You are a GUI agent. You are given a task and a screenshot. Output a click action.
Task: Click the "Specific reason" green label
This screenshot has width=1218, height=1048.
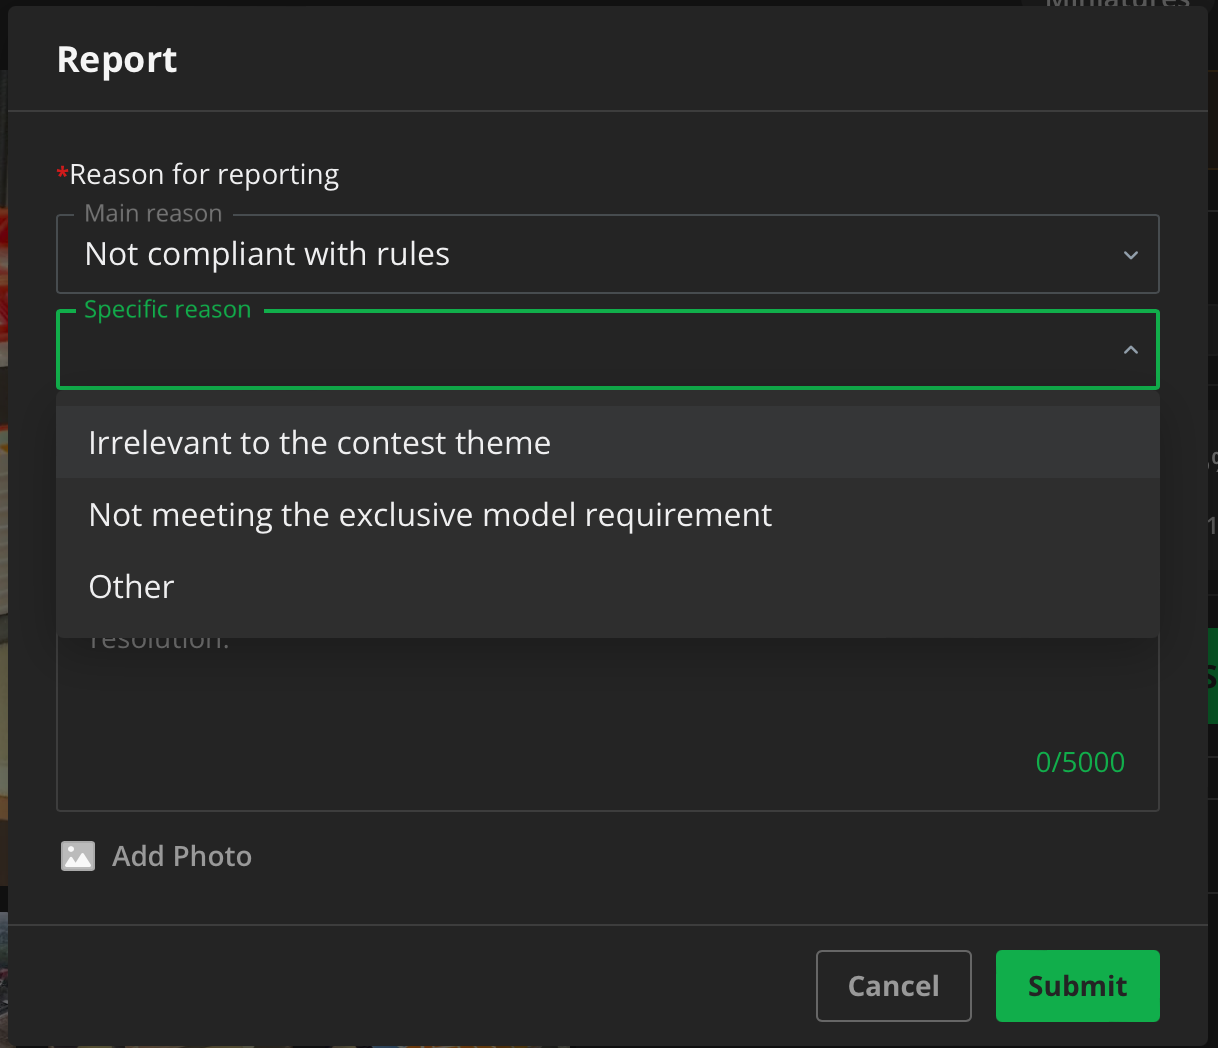coord(167,310)
